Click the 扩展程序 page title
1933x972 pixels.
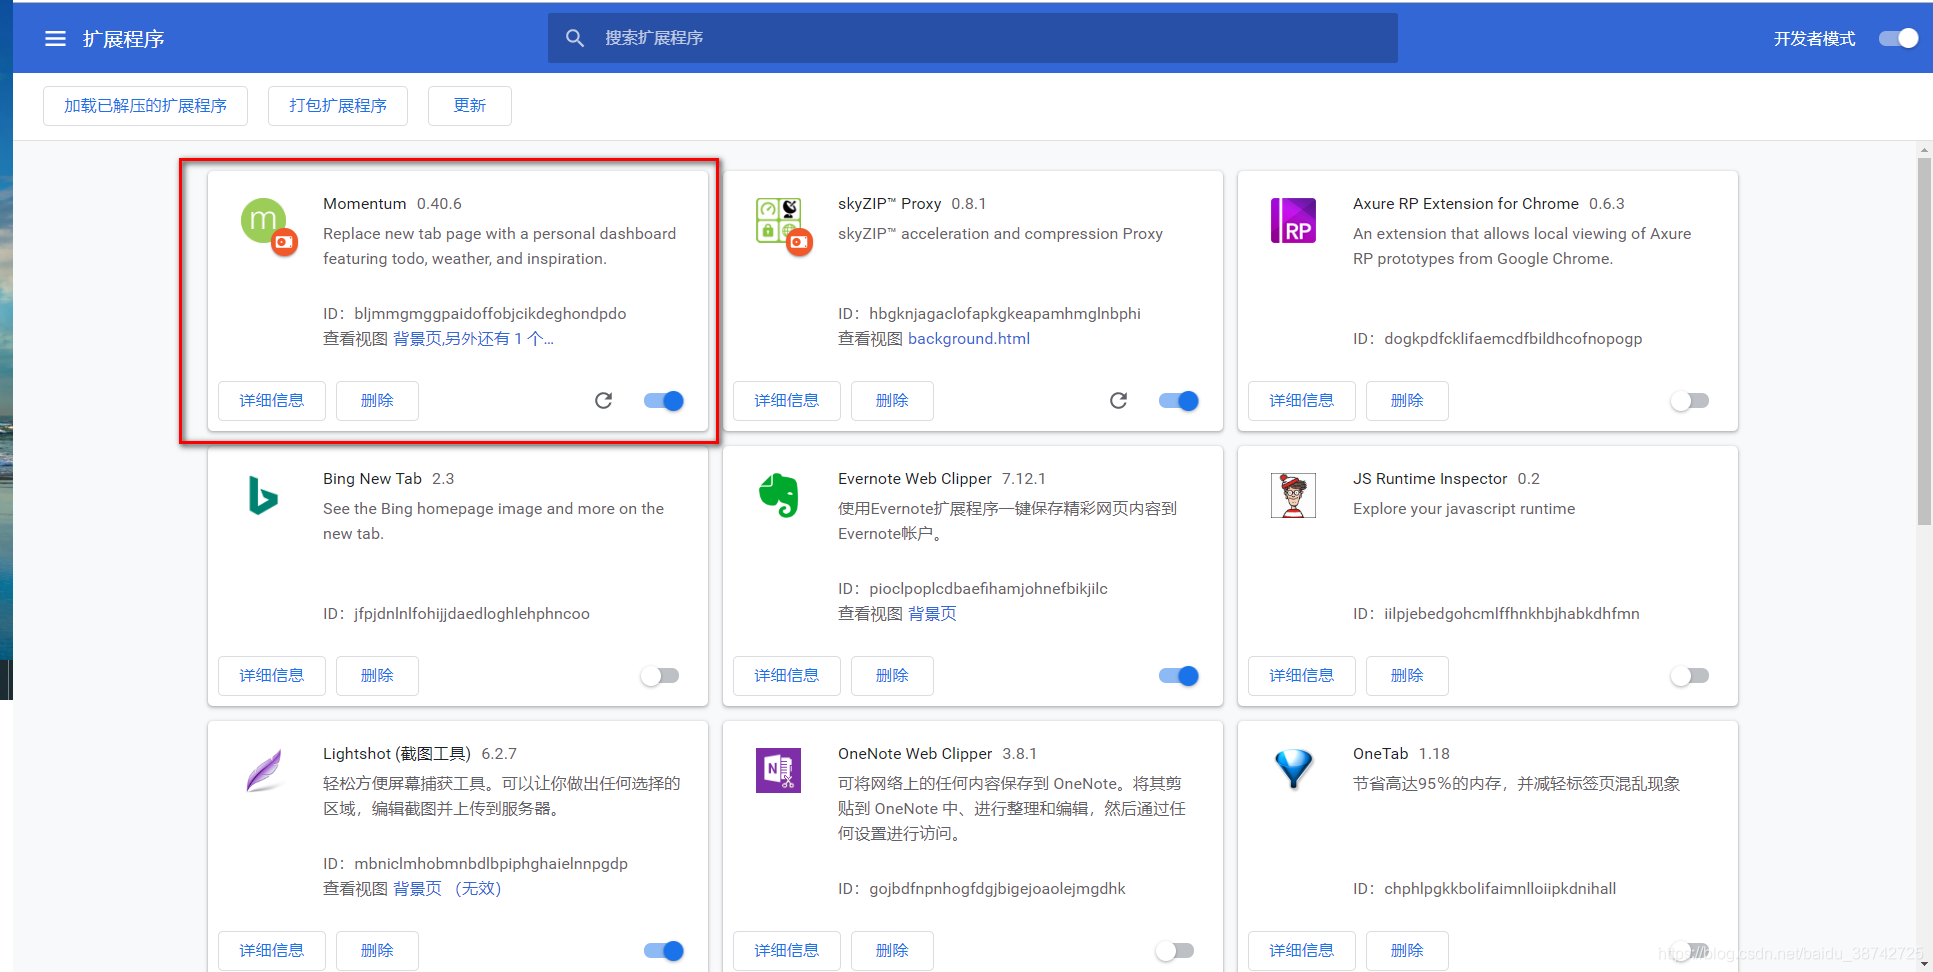123,39
